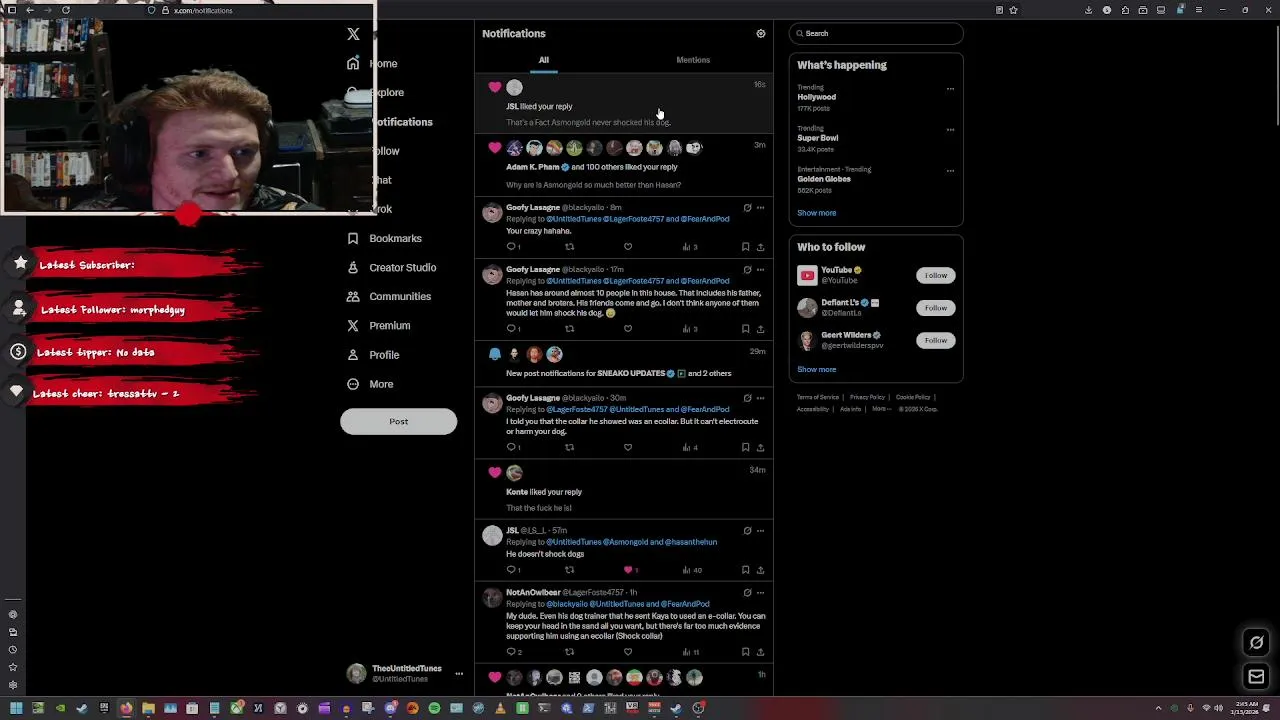Open the More menu in sidebar
1280x720 pixels.
click(x=370, y=384)
